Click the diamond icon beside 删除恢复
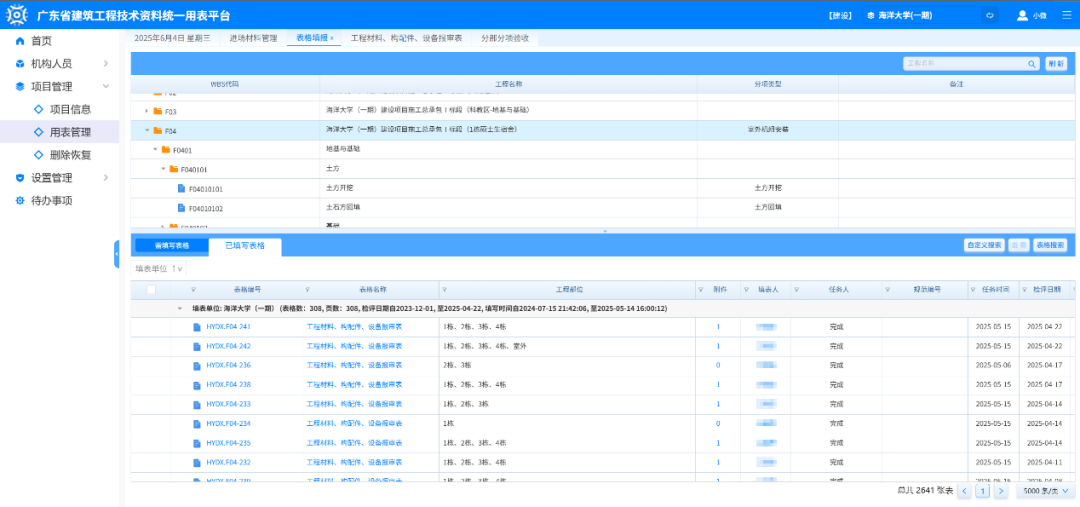The width and height of the screenshot is (1080, 507). [x=39, y=155]
